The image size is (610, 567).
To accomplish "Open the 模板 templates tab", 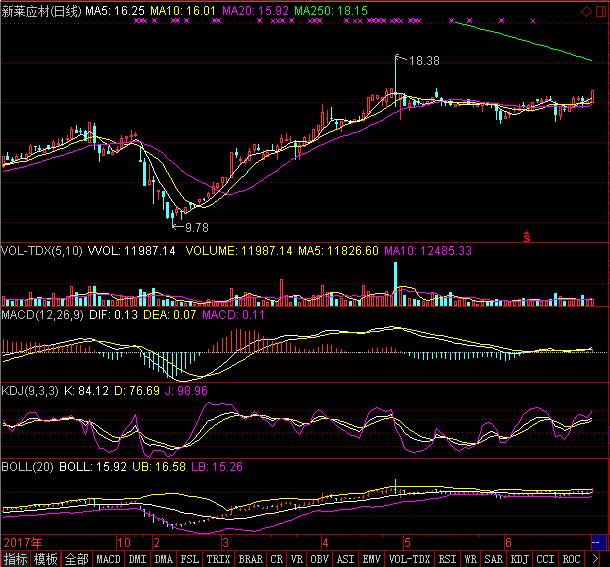I will (x=46, y=559).
